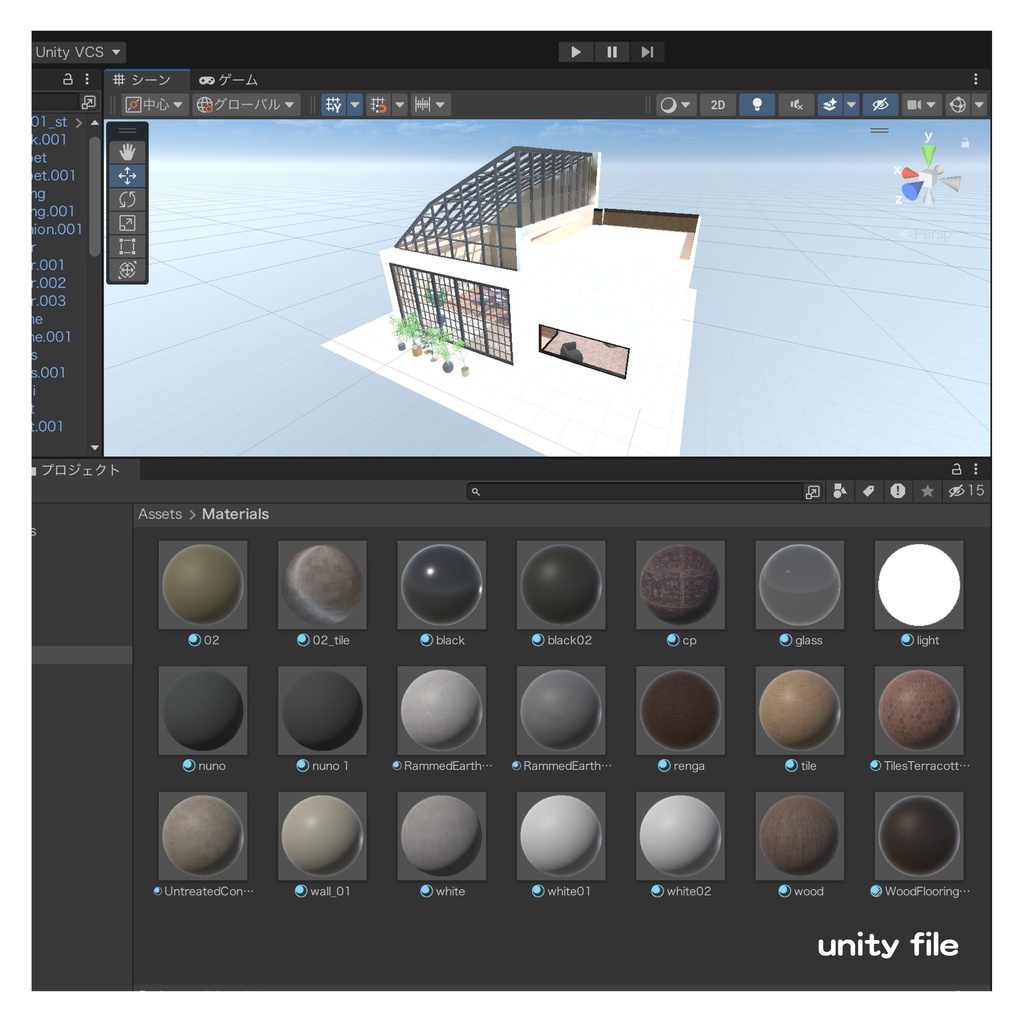Click the red X axis cone
1024x1024 pixels.
pyautogui.click(x=909, y=174)
